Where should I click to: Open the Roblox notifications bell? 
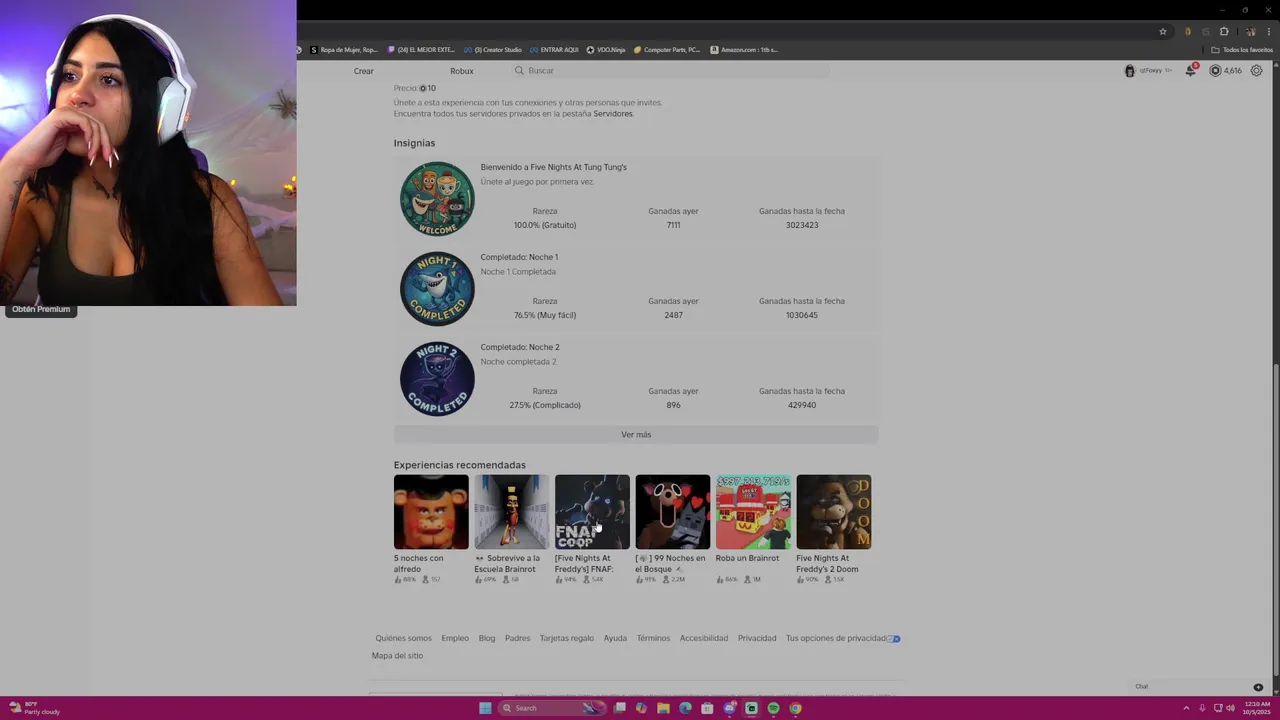[1190, 71]
